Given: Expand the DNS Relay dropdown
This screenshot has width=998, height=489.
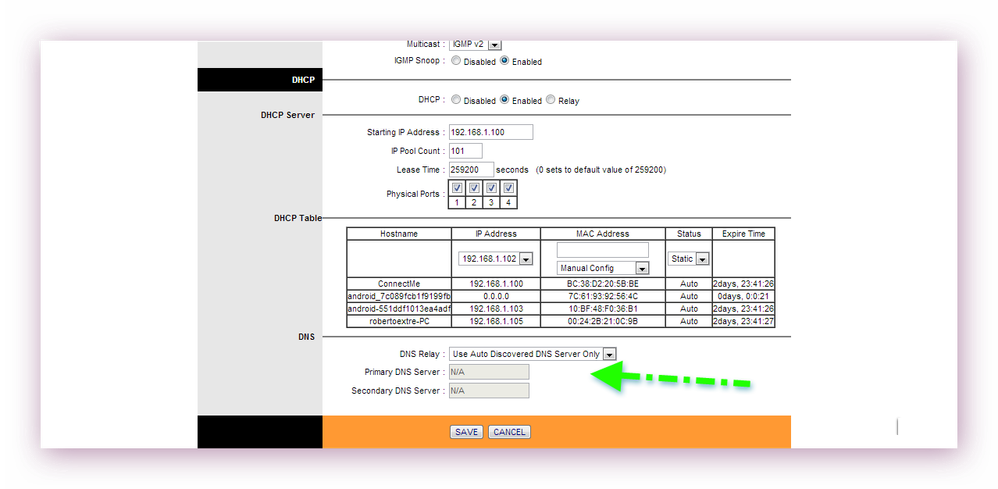Looking at the screenshot, I should pyautogui.click(x=609, y=353).
